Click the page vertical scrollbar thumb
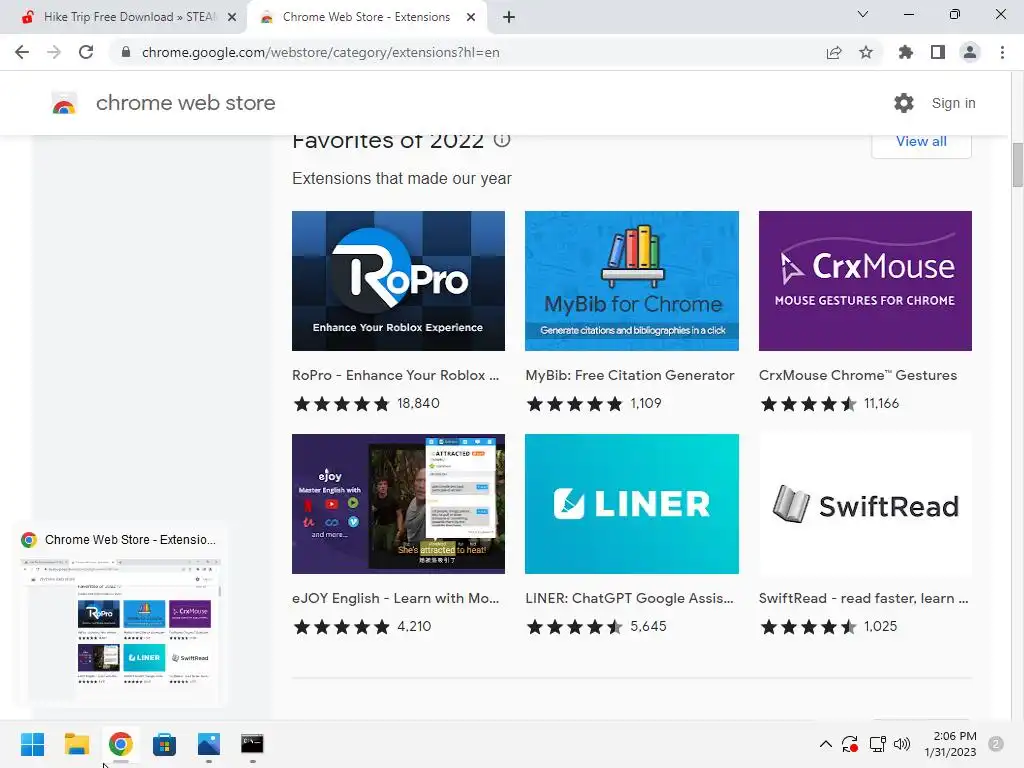This screenshot has height=768, width=1024. (x=1017, y=165)
